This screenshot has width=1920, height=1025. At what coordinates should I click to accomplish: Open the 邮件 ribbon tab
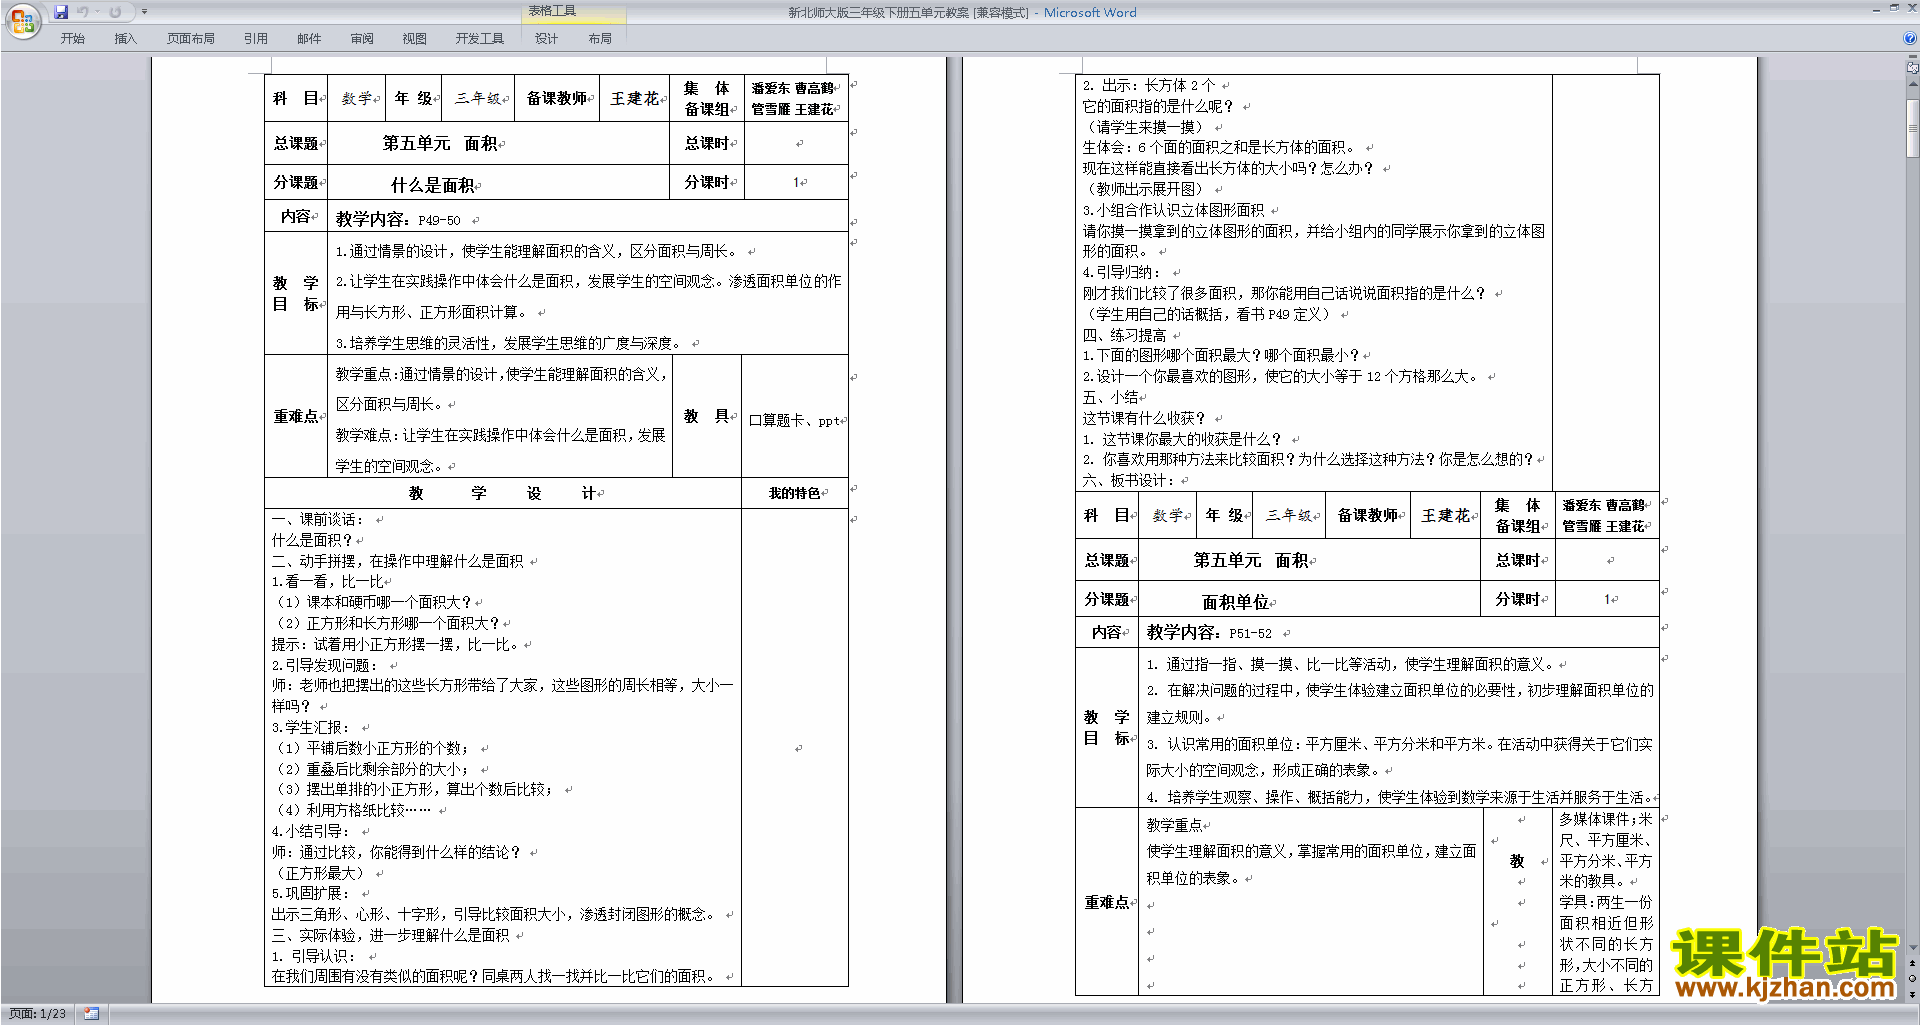309,38
